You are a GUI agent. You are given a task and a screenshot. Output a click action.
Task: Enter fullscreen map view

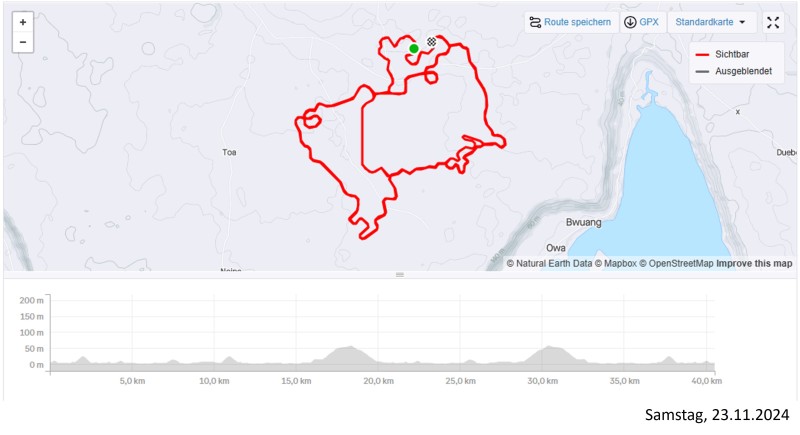pos(773,22)
